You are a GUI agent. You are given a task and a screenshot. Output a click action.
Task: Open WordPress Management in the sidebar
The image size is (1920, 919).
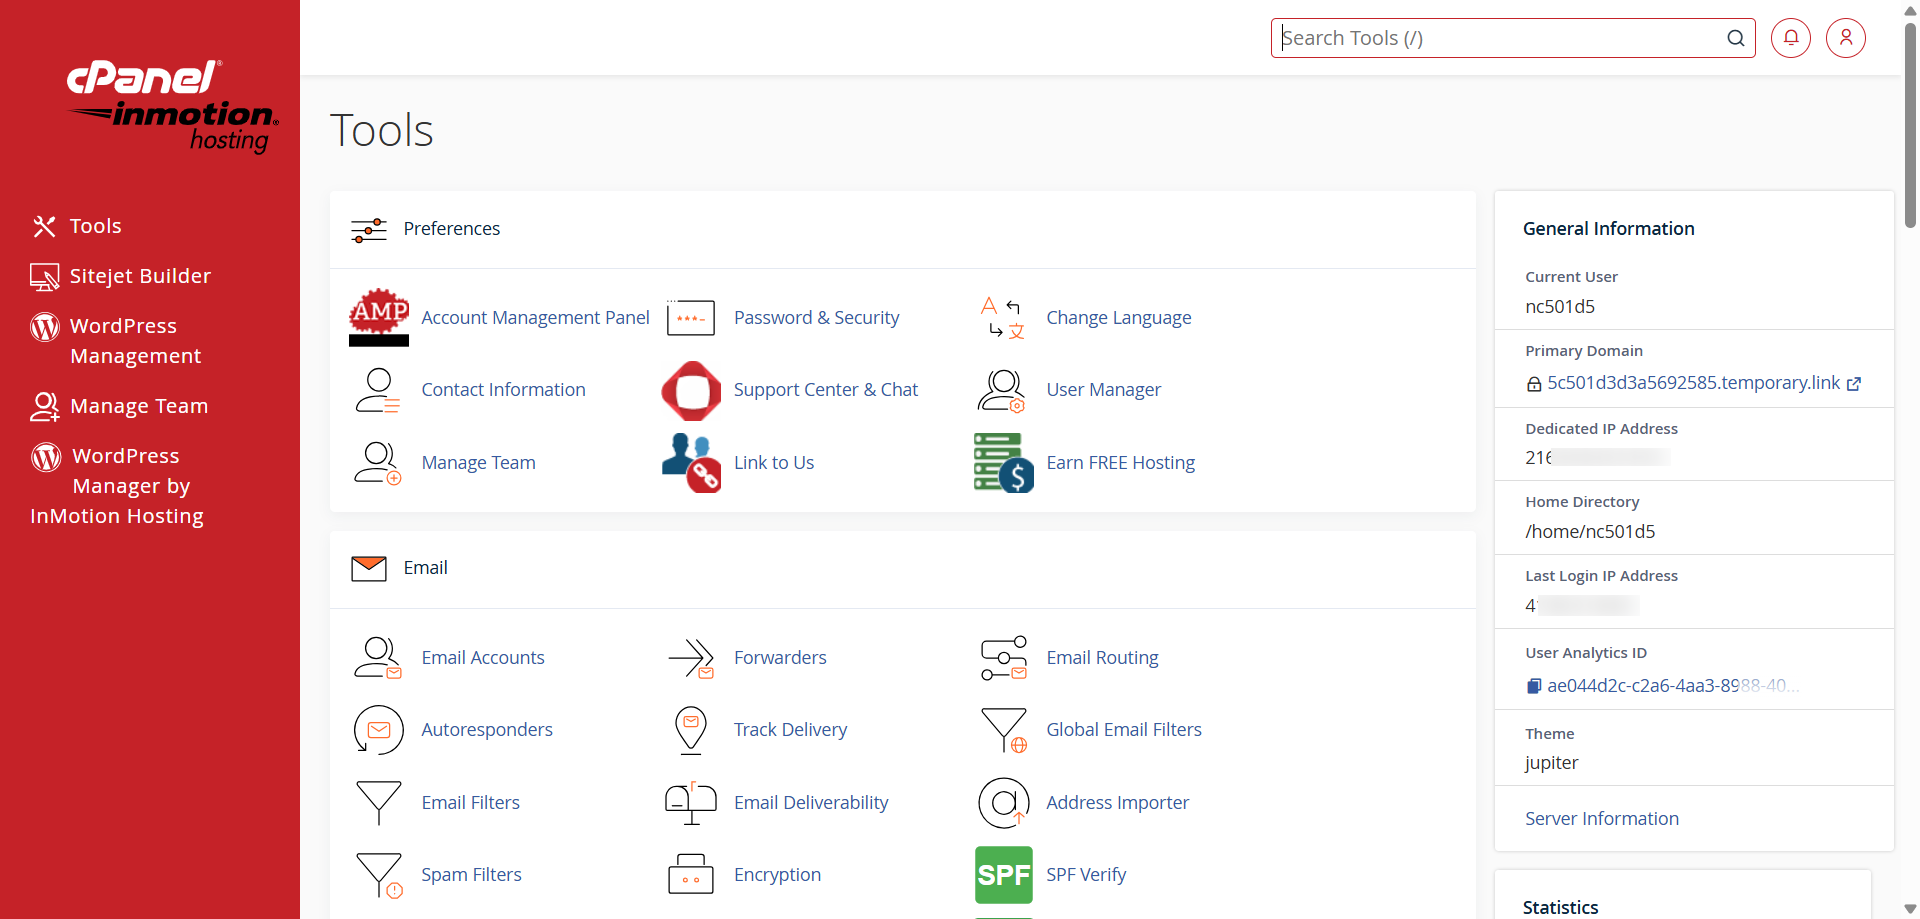[116, 341]
